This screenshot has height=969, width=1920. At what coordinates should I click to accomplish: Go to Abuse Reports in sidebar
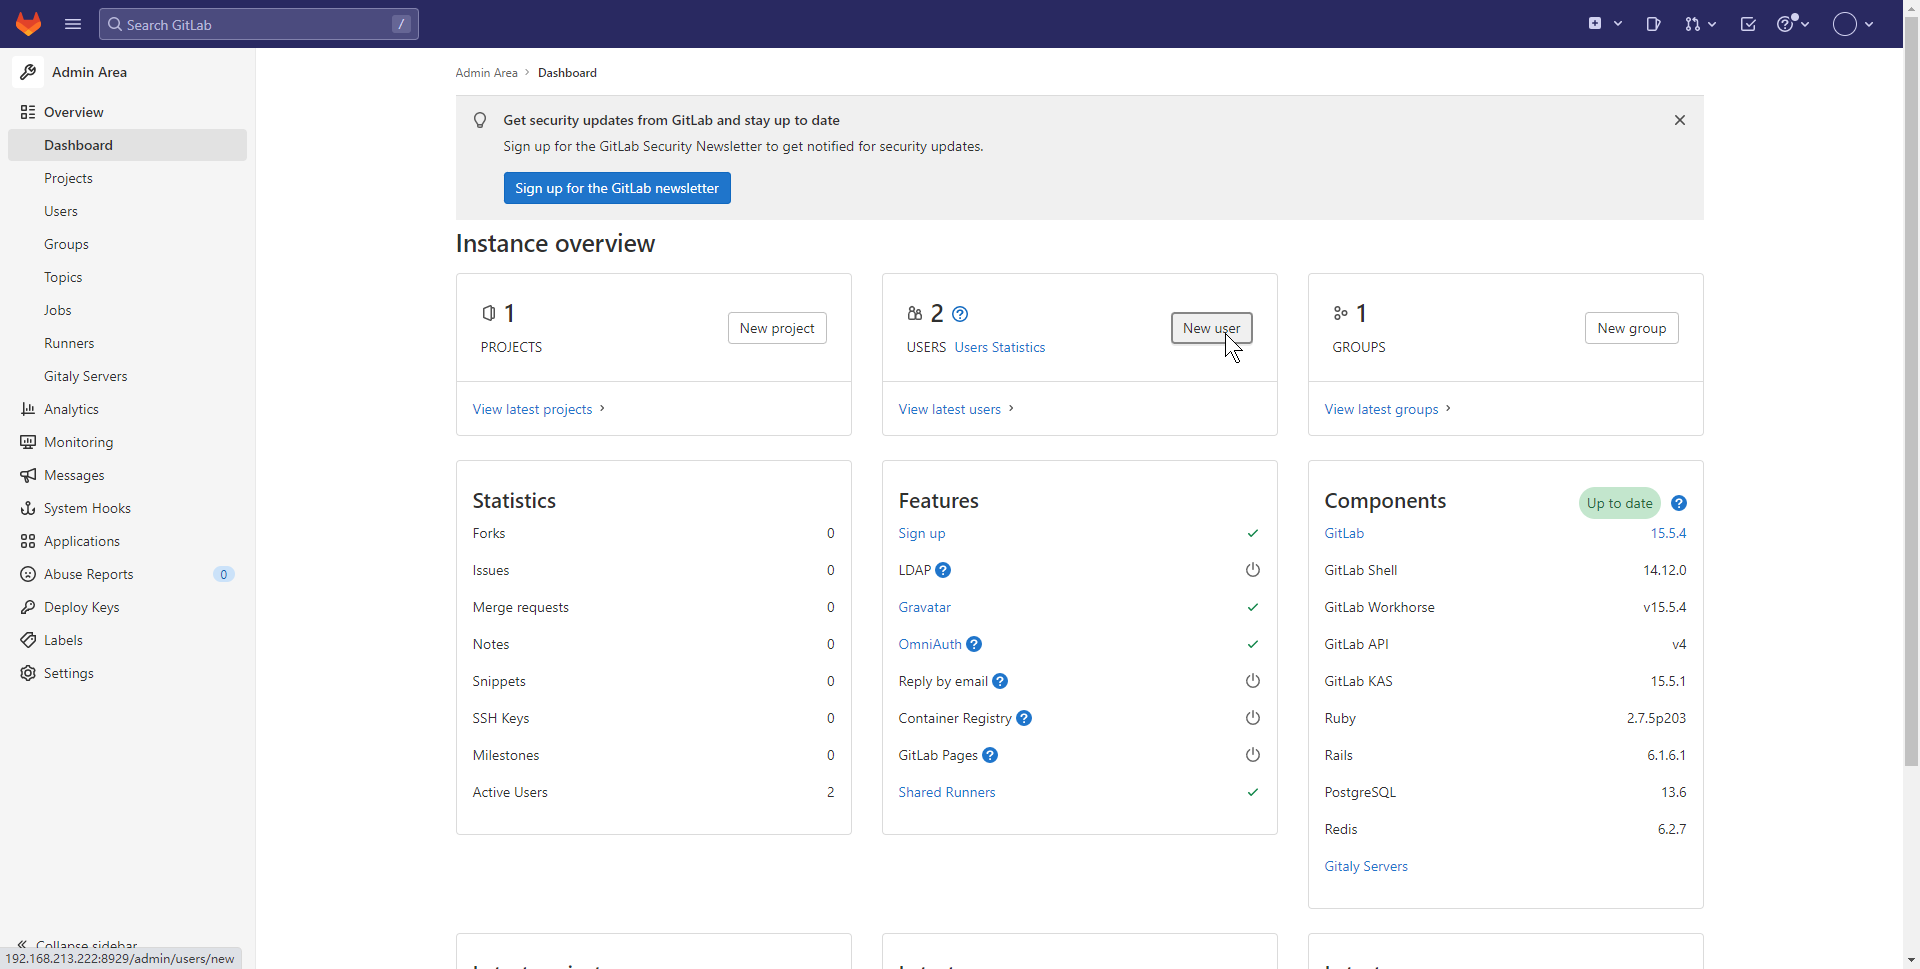coord(88,574)
